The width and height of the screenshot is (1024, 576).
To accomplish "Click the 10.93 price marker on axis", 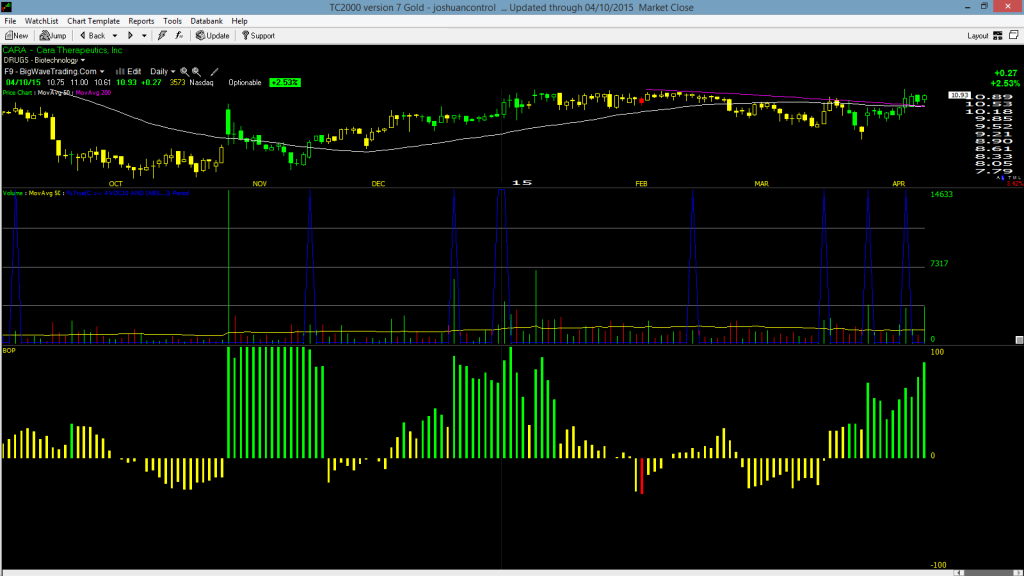I will click(959, 95).
